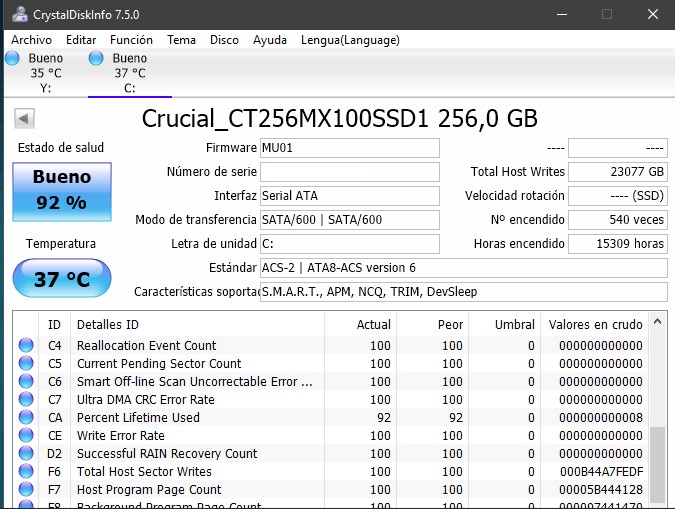Open the Disco menu
The height and width of the screenshot is (509, 675).
point(224,40)
